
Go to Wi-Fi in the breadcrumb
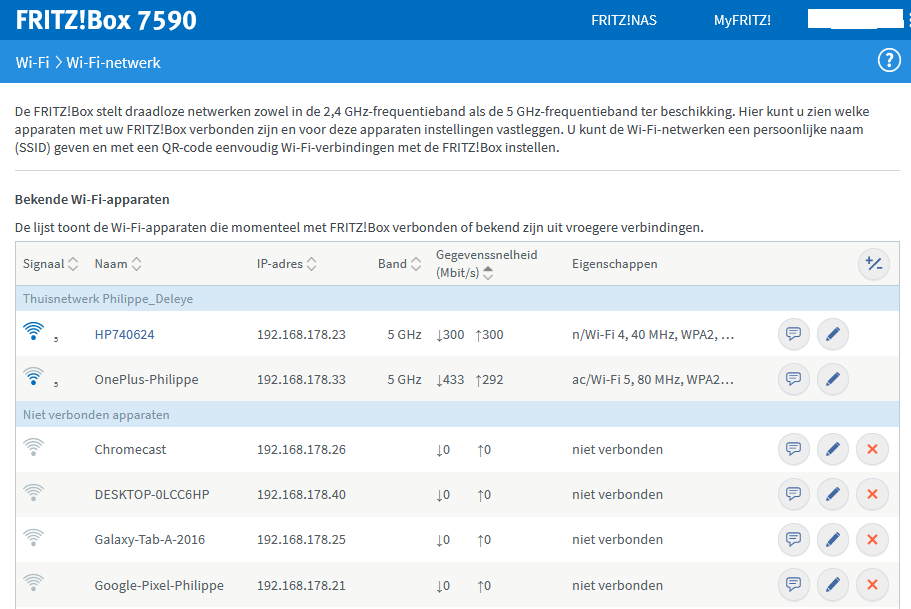[x=32, y=62]
